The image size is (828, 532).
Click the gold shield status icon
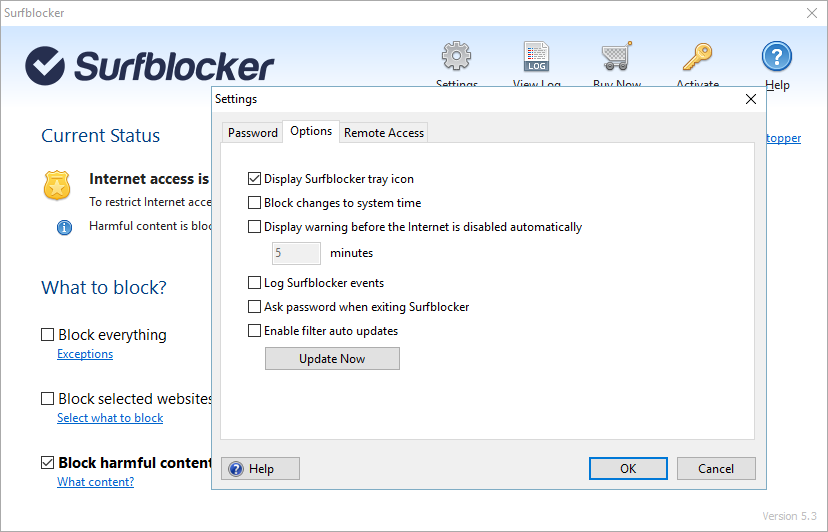pyautogui.click(x=57, y=185)
